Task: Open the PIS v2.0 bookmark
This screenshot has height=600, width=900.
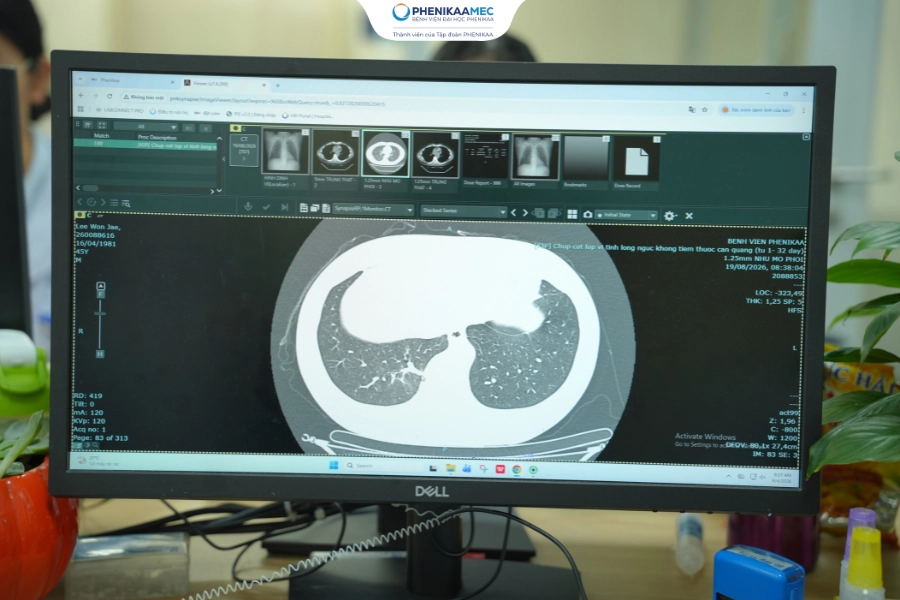Action: tap(251, 115)
